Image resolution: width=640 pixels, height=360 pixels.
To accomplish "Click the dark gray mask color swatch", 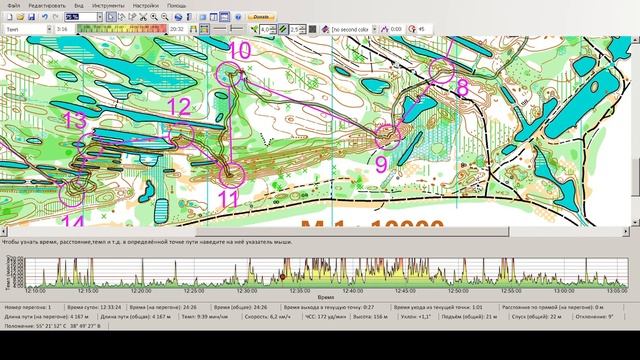I will [x=313, y=29].
